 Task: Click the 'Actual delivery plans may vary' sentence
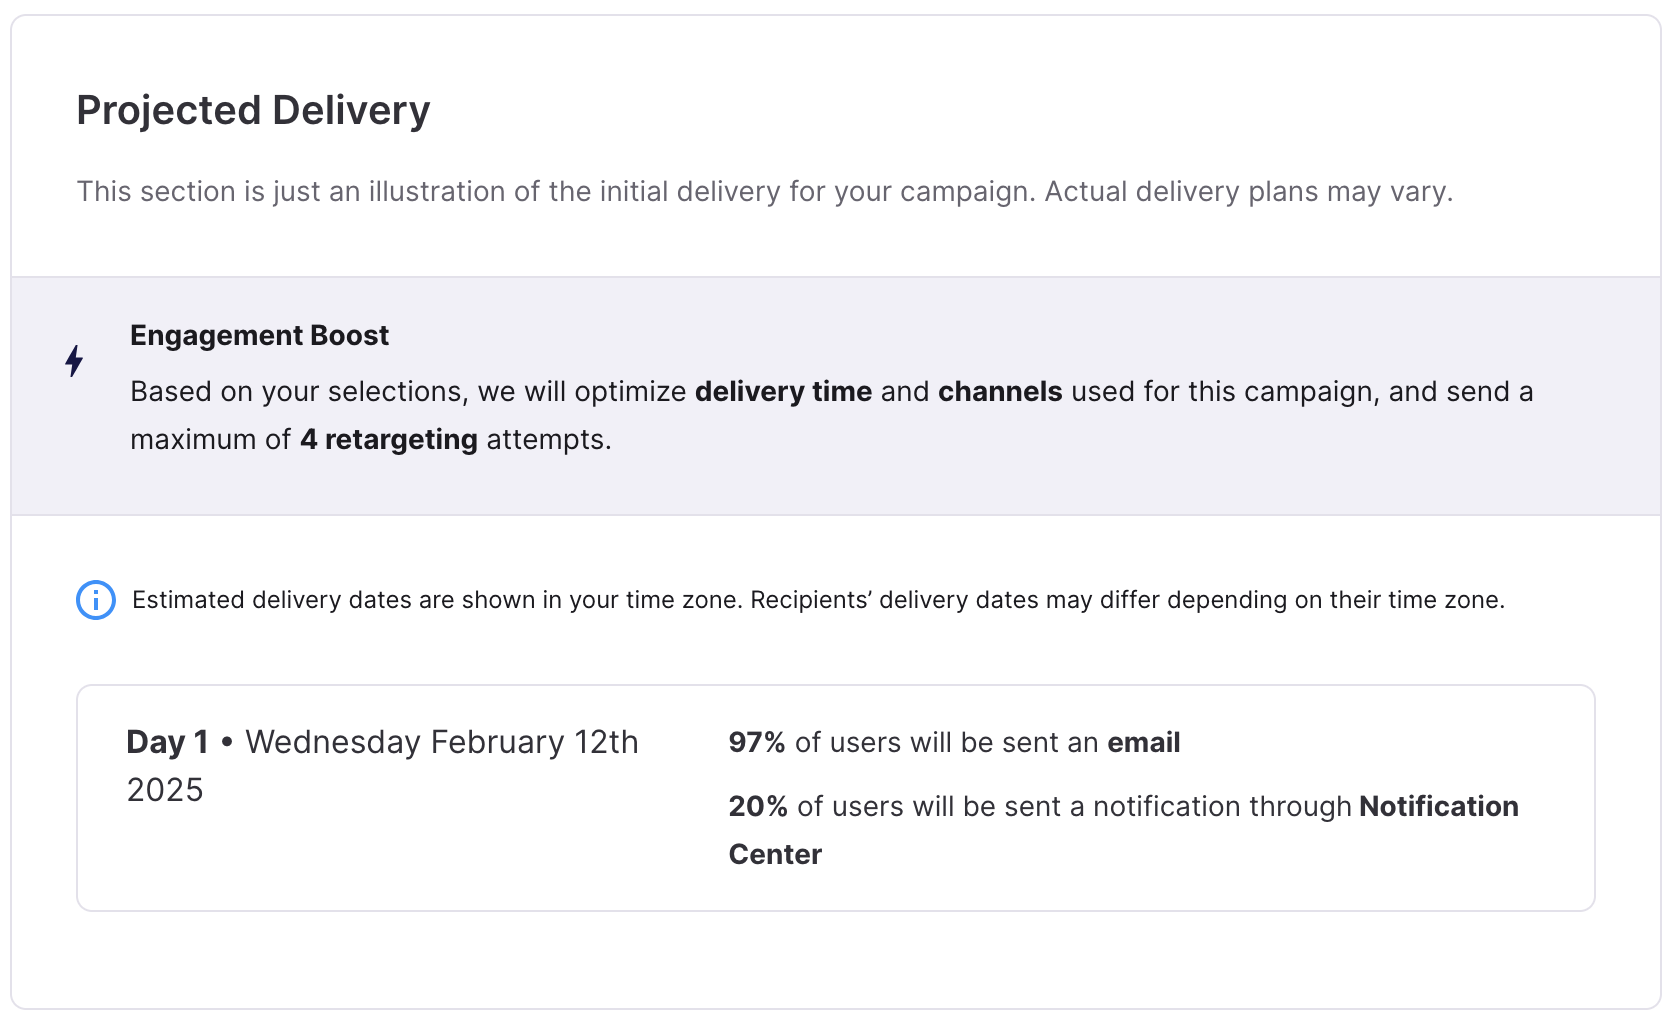click(x=1249, y=191)
